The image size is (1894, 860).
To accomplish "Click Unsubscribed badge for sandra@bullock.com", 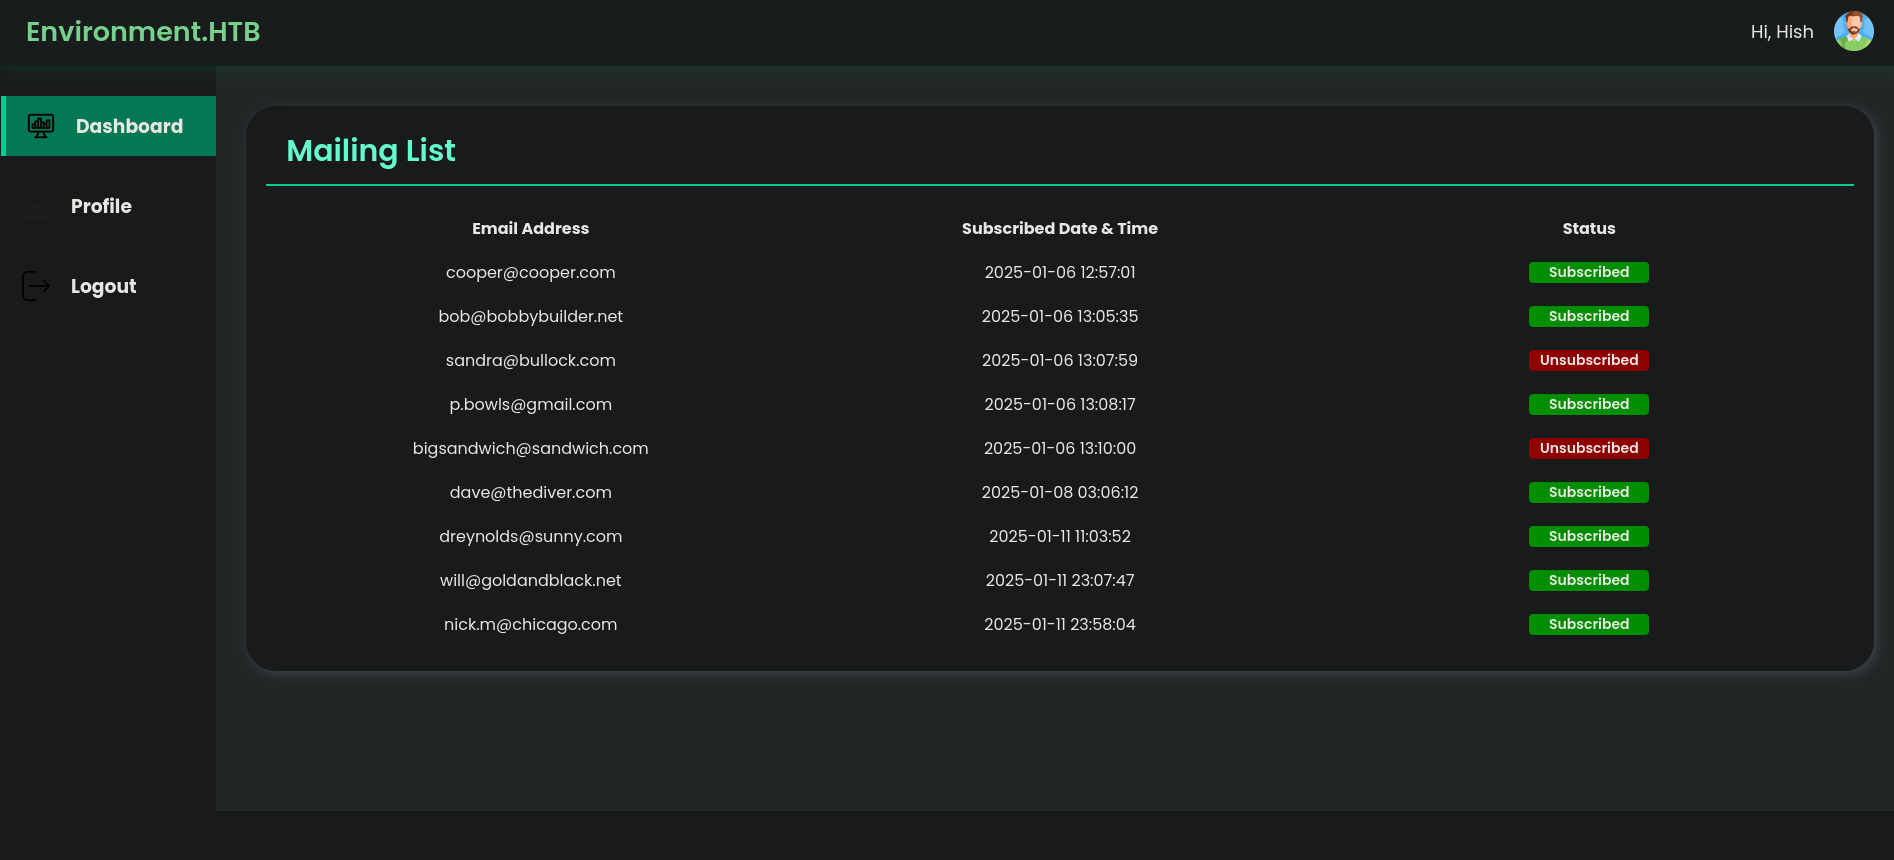I will [1588, 360].
